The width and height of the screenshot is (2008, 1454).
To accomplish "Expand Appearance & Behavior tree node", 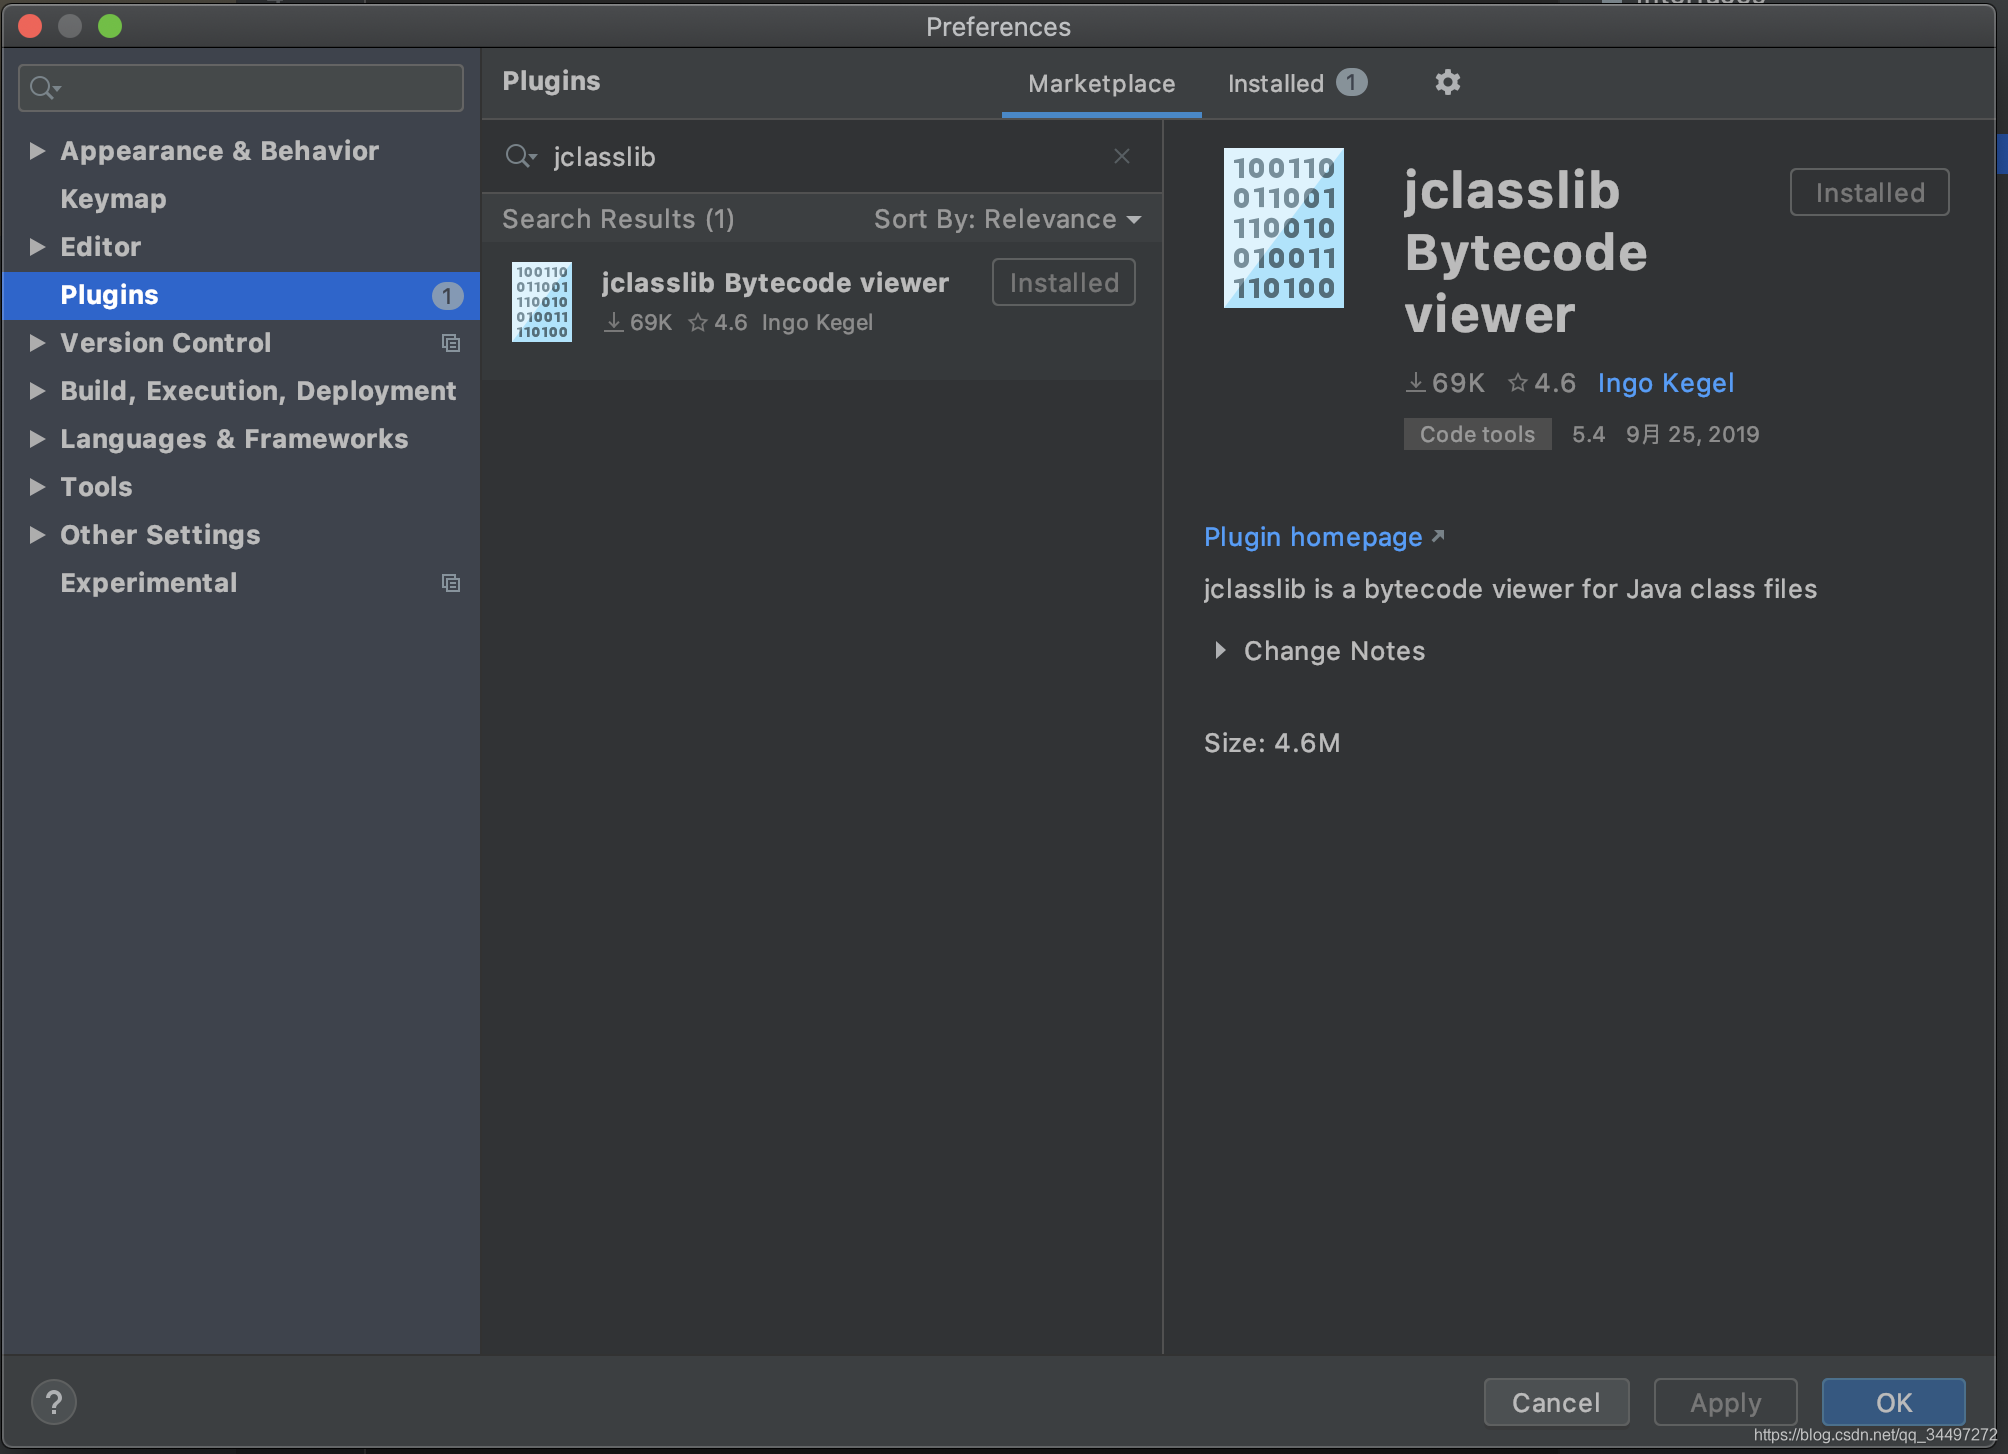I will [37, 151].
